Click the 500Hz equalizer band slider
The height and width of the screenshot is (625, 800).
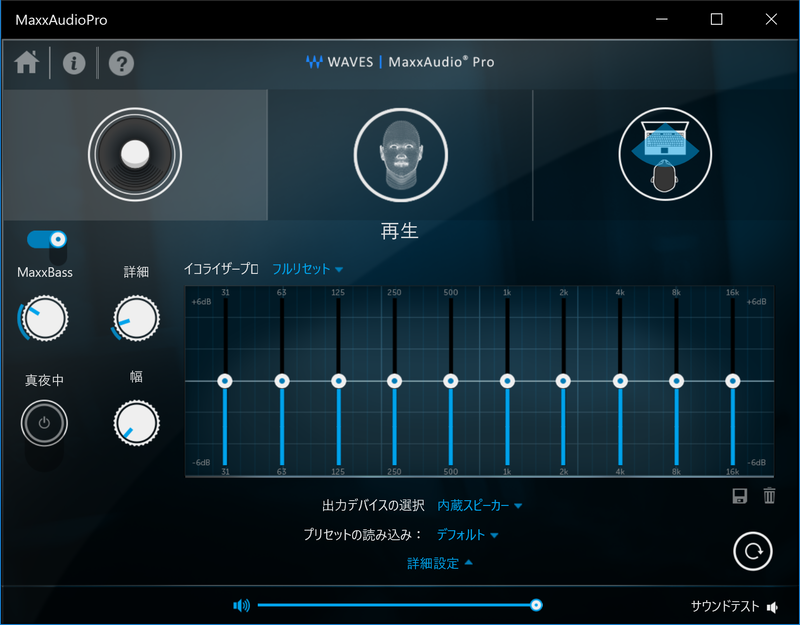(x=451, y=381)
